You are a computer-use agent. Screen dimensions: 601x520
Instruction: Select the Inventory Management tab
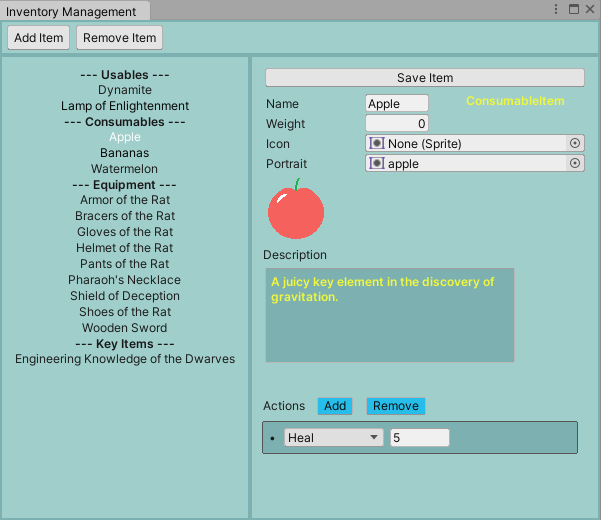coord(72,12)
